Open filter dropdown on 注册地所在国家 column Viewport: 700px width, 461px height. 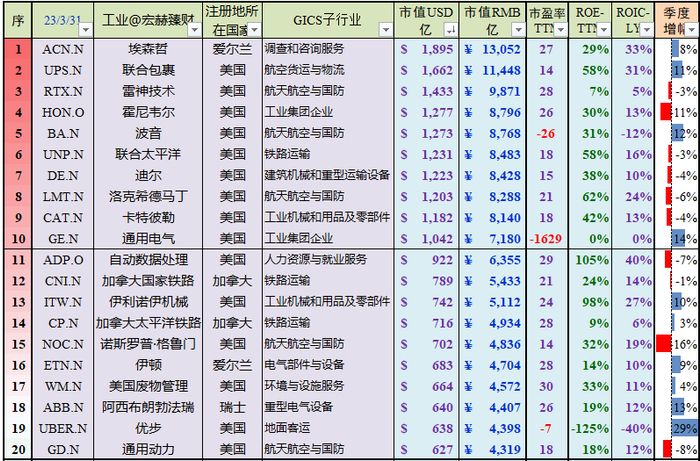point(254,30)
